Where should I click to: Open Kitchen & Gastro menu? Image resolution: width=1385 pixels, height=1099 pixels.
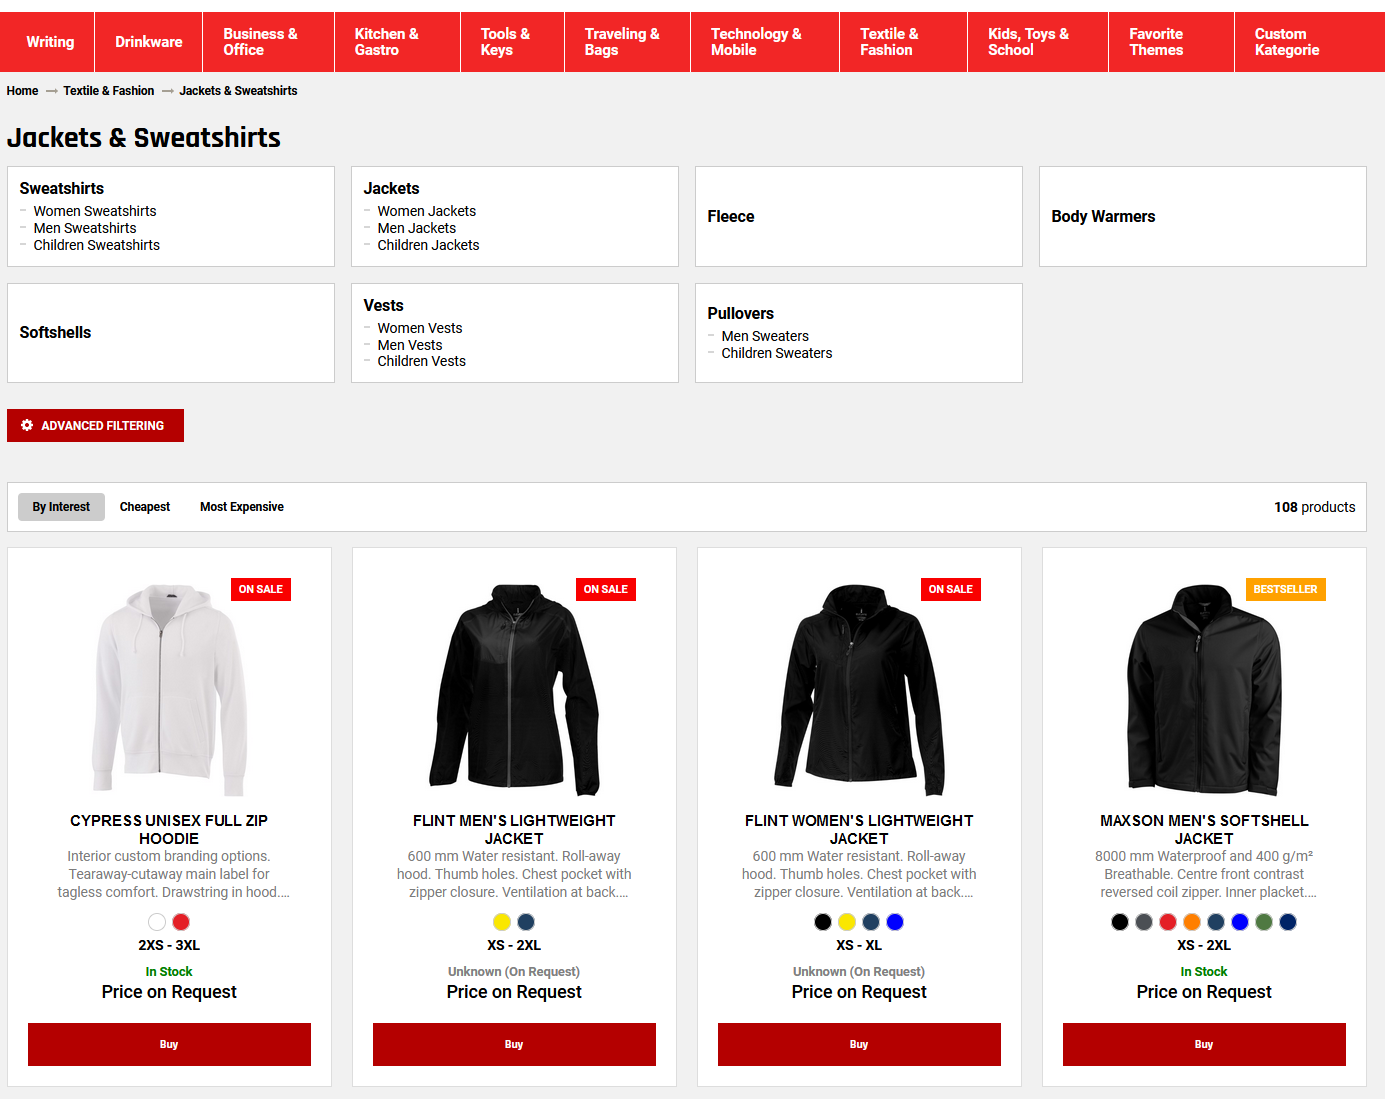pos(397,42)
